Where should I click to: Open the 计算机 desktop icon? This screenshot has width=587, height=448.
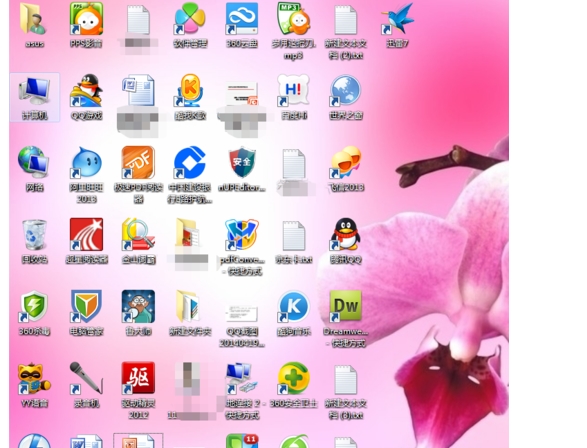coord(34,97)
